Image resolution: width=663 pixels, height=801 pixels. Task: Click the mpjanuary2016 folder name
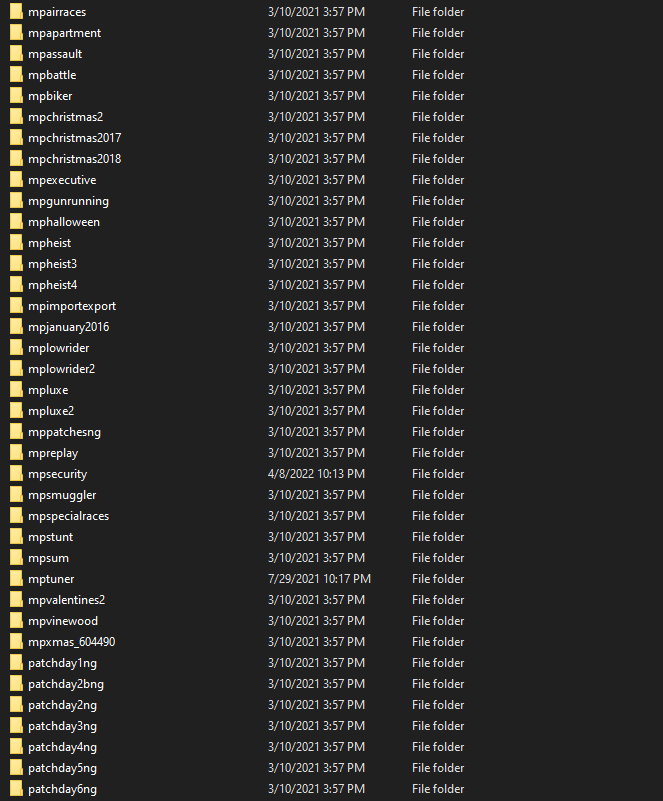(x=68, y=327)
